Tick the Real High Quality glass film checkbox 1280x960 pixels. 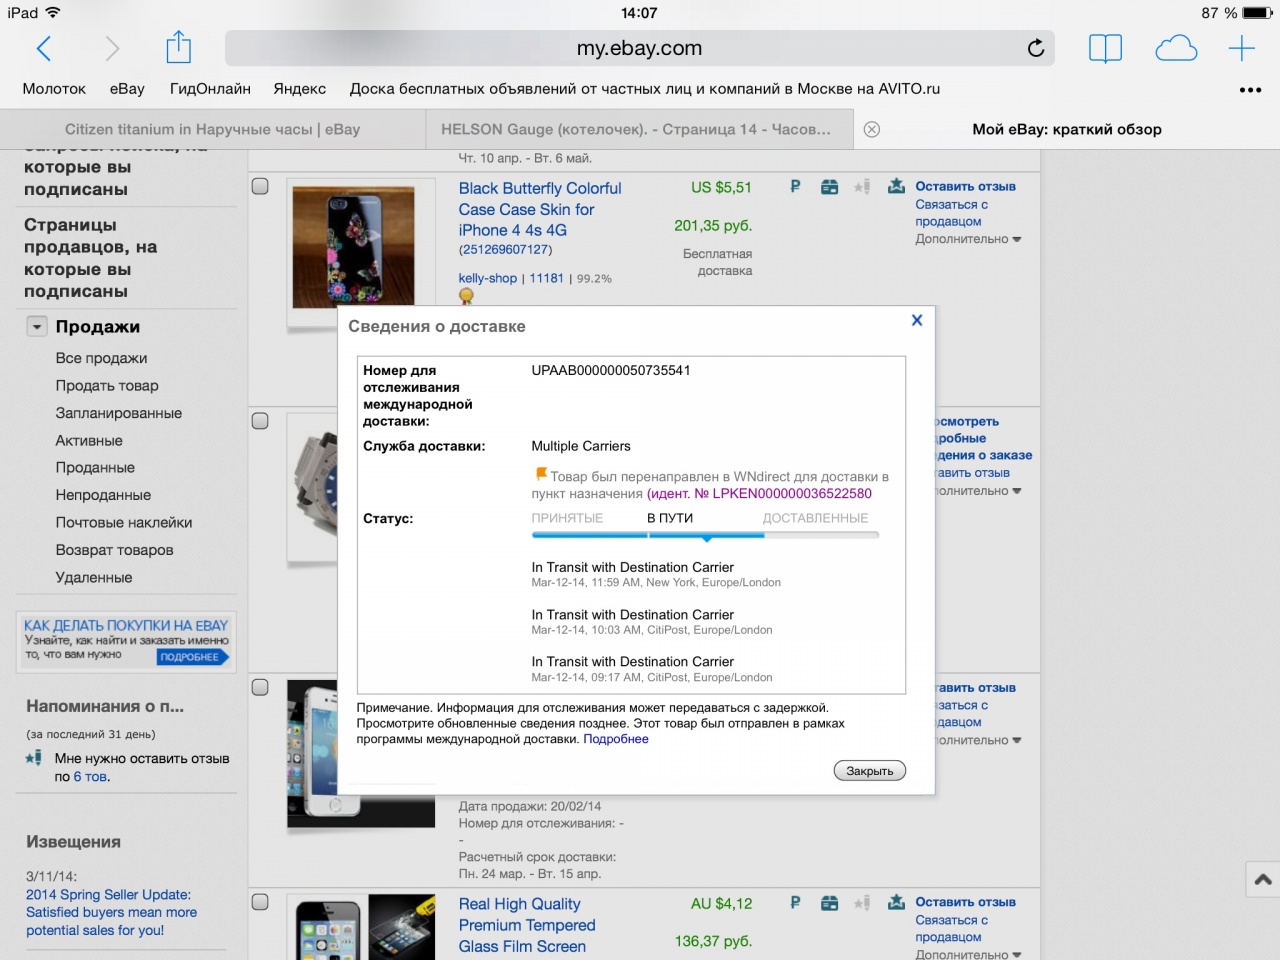pyautogui.click(x=260, y=902)
